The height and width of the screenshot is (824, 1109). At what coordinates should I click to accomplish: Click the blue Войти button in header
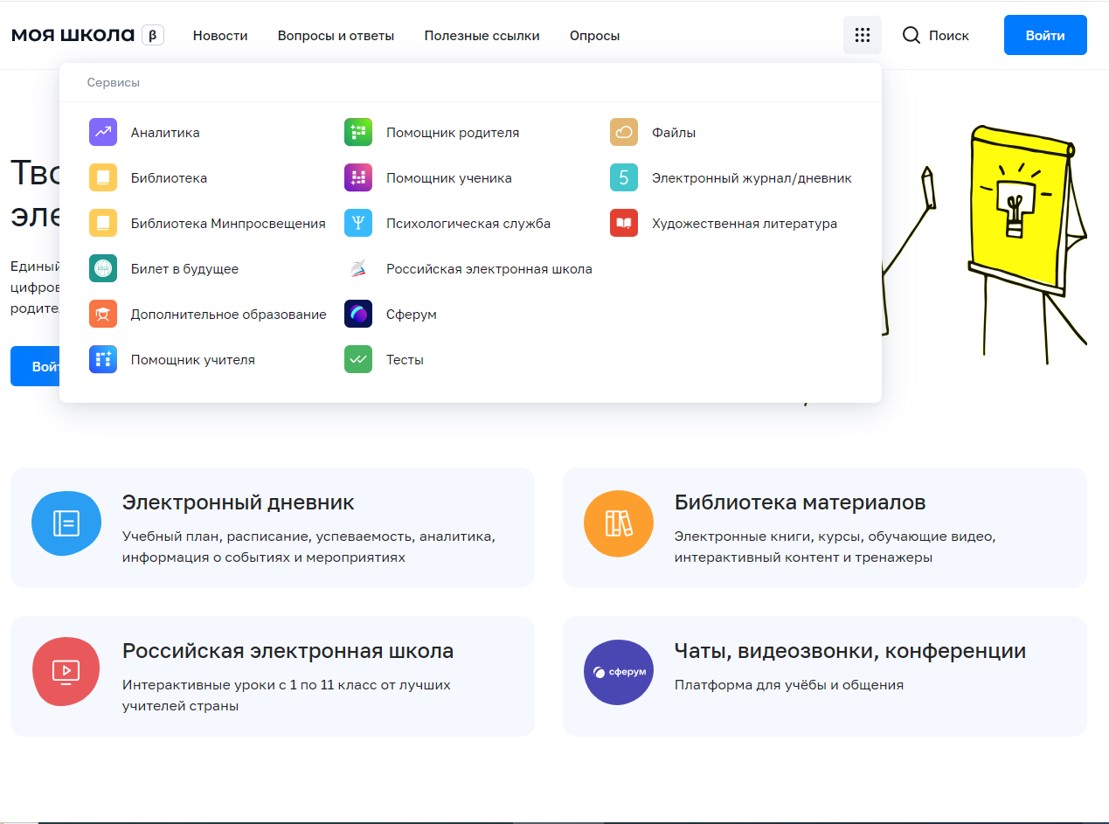[x=1045, y=35]
